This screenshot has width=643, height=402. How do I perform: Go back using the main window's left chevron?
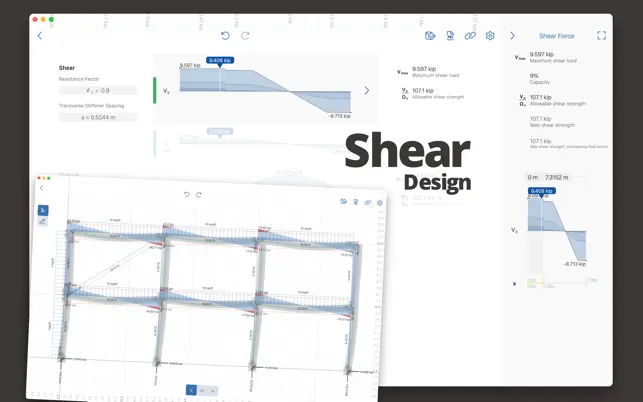click(x=40, y=36)
